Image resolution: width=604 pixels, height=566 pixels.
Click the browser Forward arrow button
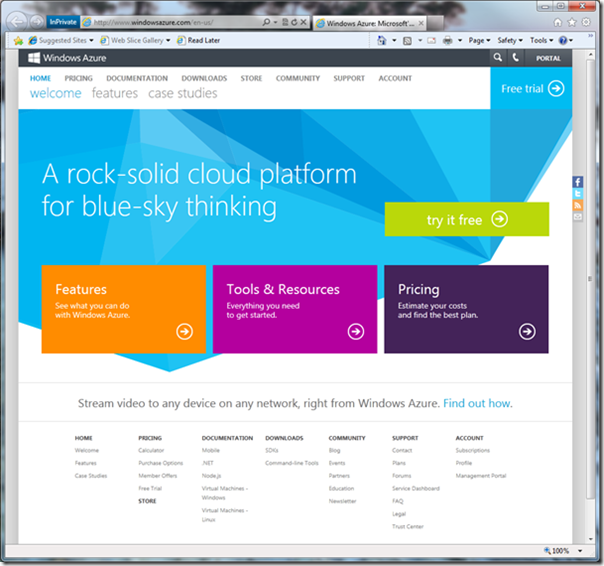(x=37, y=22)
